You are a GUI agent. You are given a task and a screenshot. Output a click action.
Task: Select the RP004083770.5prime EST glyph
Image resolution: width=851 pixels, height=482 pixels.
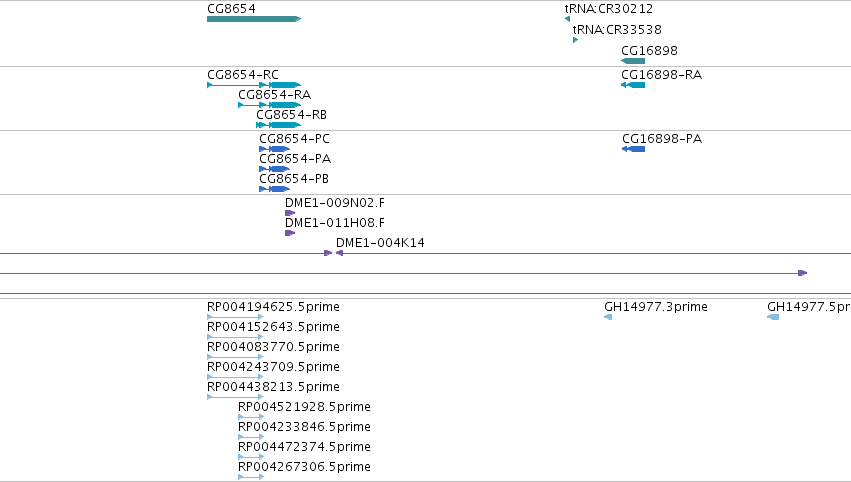[235, 357]
